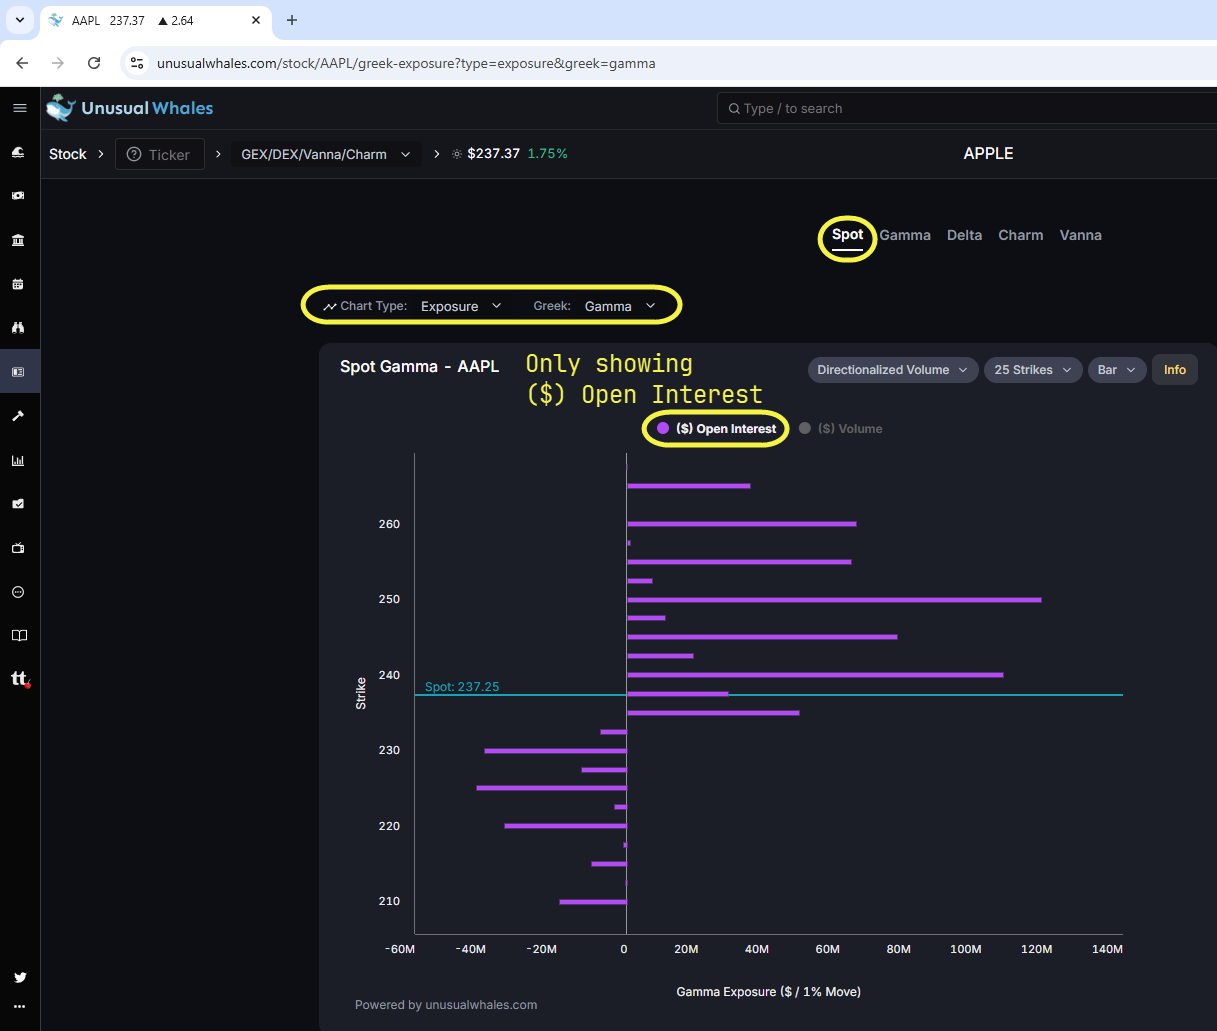Click the browser forward arrow
The width and height of the screenshot is (1217, 1031).
pyautogui.click(x=58, y=63)
